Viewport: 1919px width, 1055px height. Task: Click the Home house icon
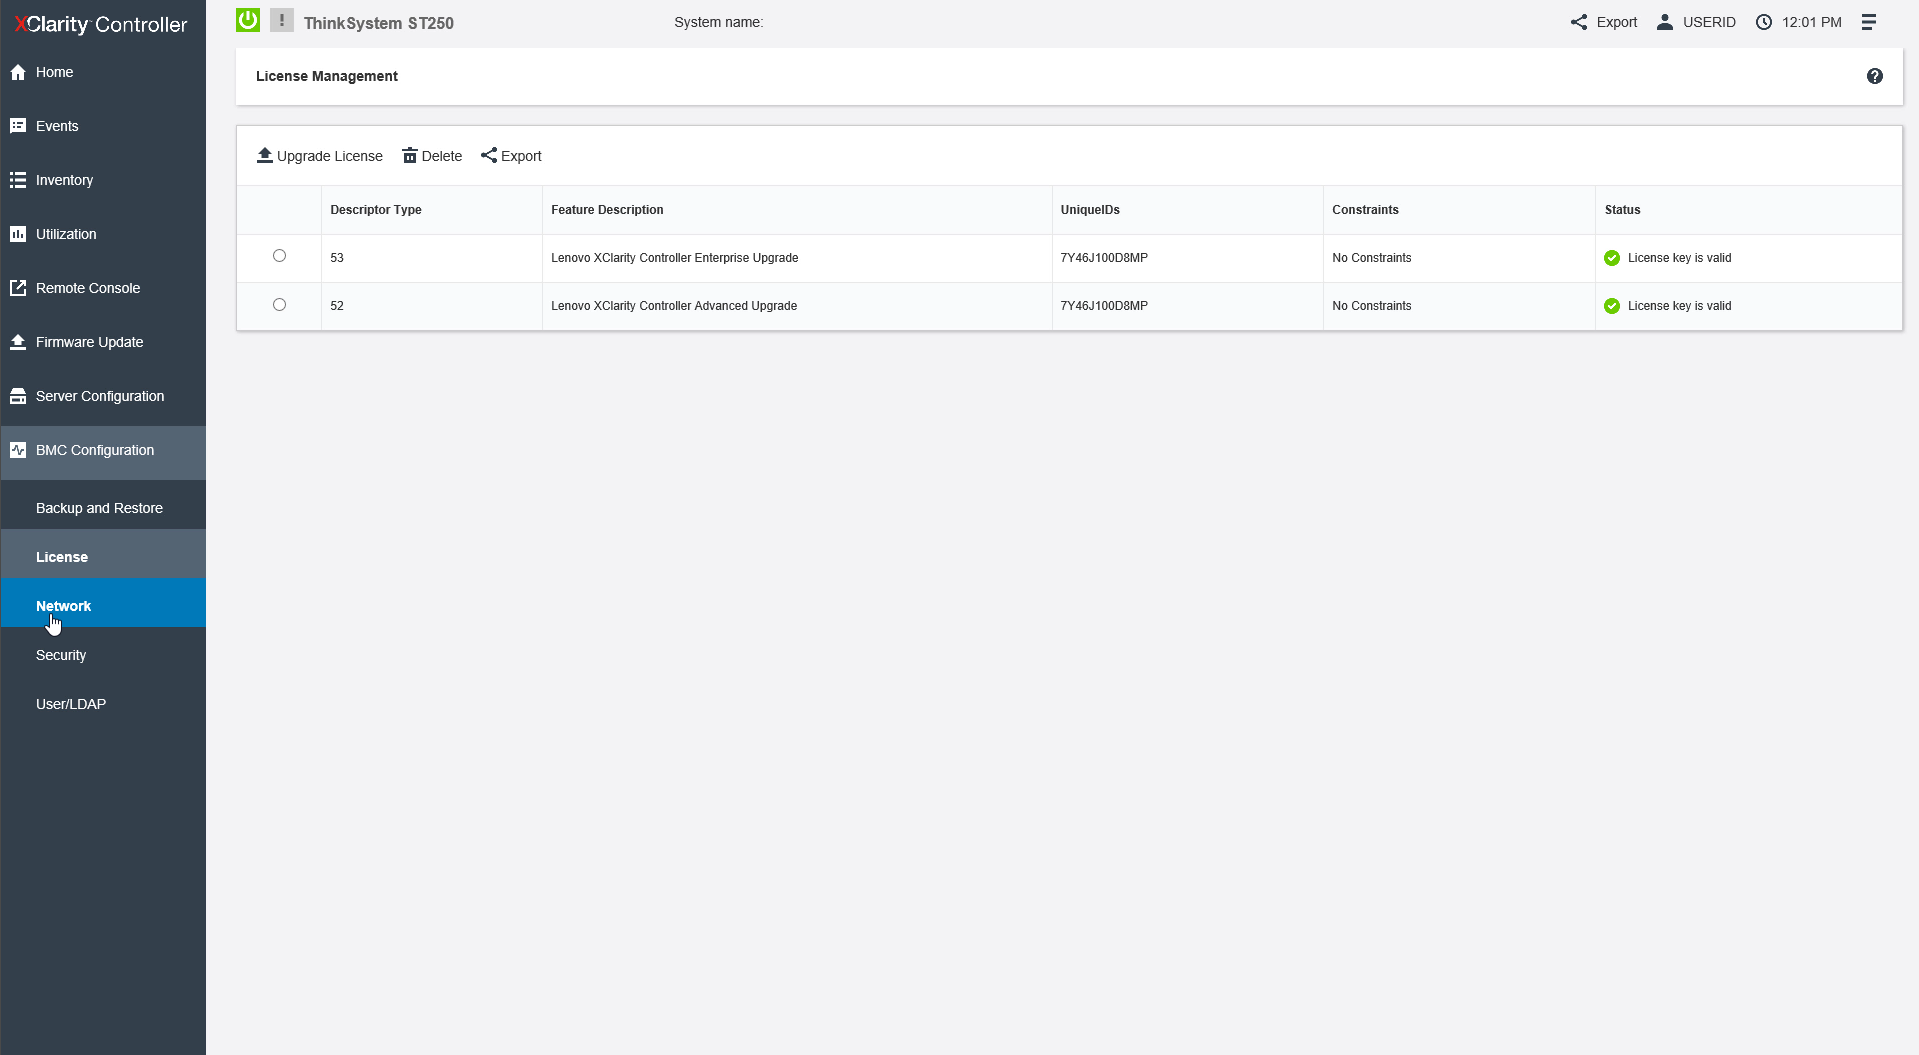(18, 72)
